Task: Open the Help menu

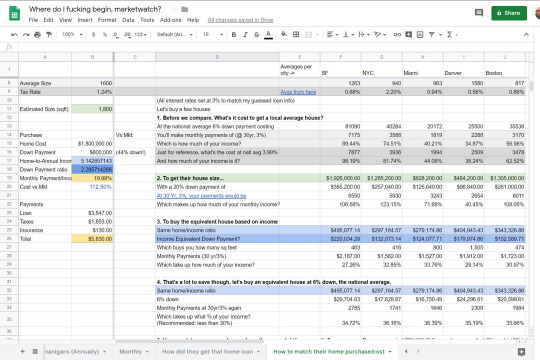Action: tap(193, 20)
